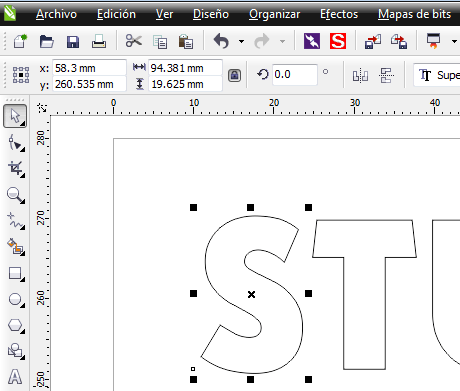Click the greyed Redo arrow

coord(262,41)
